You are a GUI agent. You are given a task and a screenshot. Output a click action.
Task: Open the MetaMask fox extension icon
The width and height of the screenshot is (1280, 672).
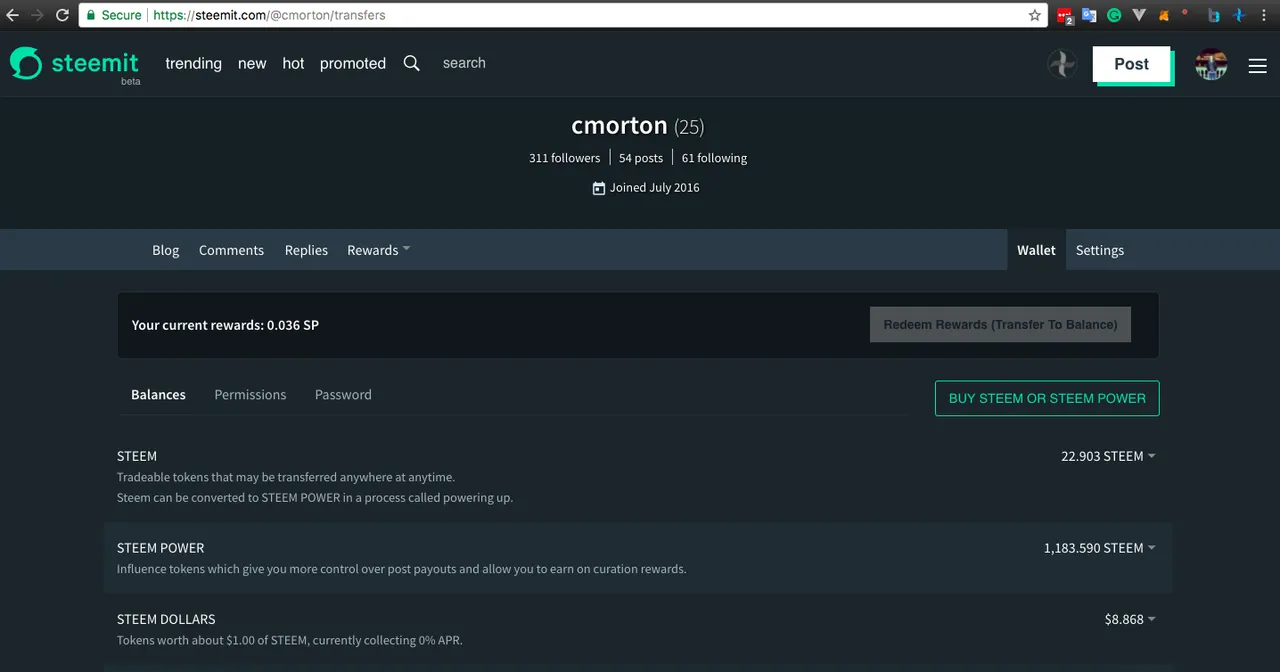[1162, 15]
